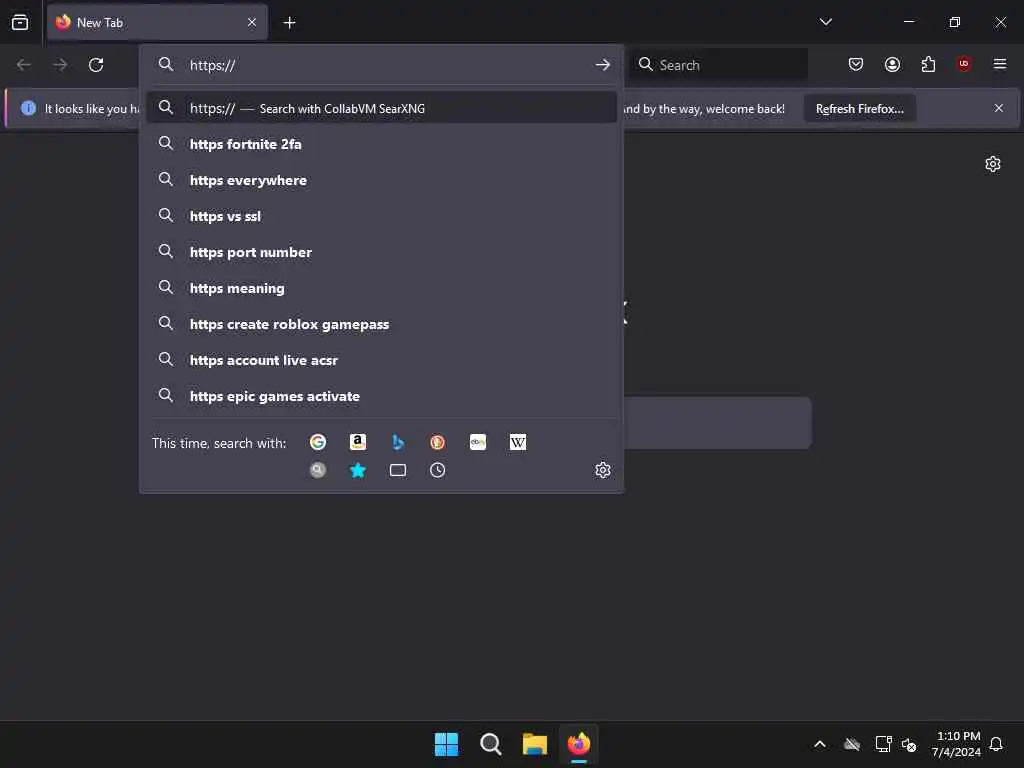Pick suggestion https create roblox gamepass
This screenshot has width=1024, height=768.
pos(381,324)
